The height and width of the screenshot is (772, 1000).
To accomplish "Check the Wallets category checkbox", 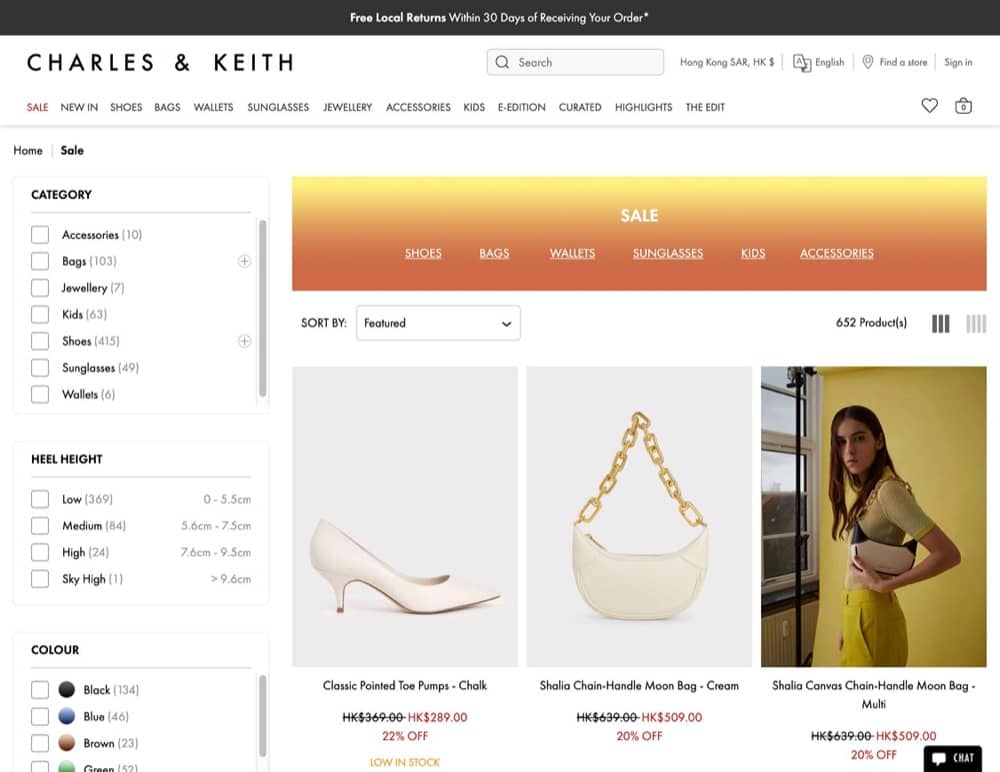I will [40, 394].
